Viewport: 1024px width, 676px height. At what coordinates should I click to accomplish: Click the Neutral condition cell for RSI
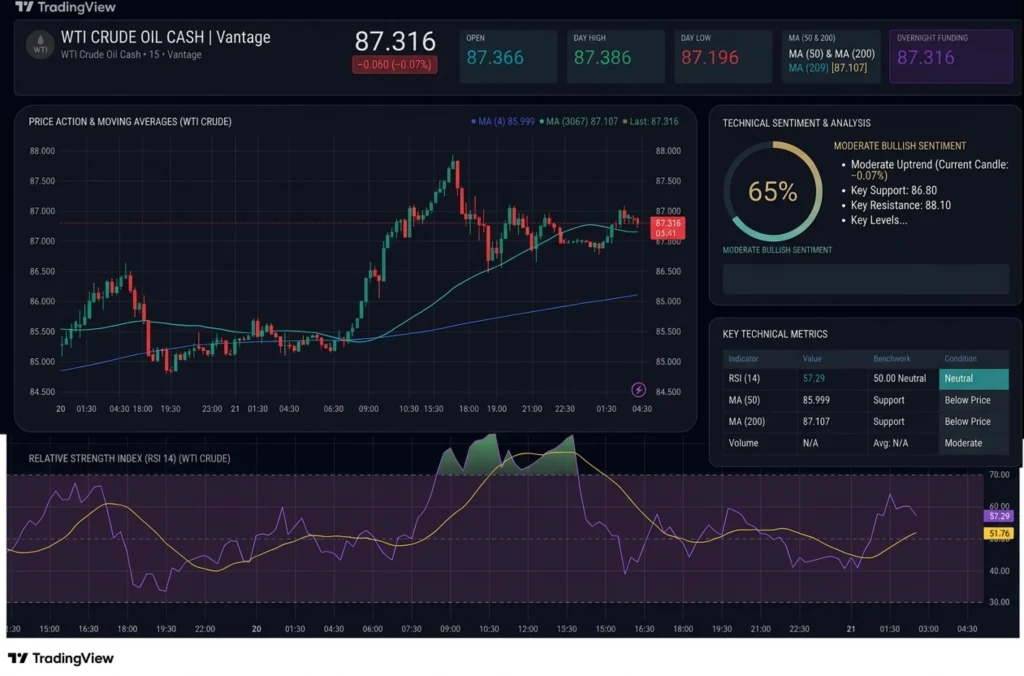[x=973, y=379]
